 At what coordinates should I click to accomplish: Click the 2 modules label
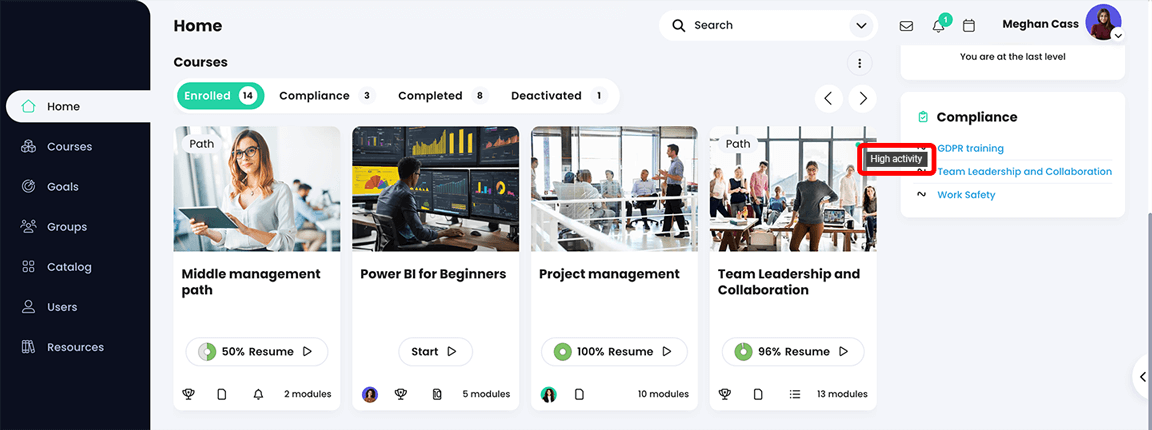308,395
